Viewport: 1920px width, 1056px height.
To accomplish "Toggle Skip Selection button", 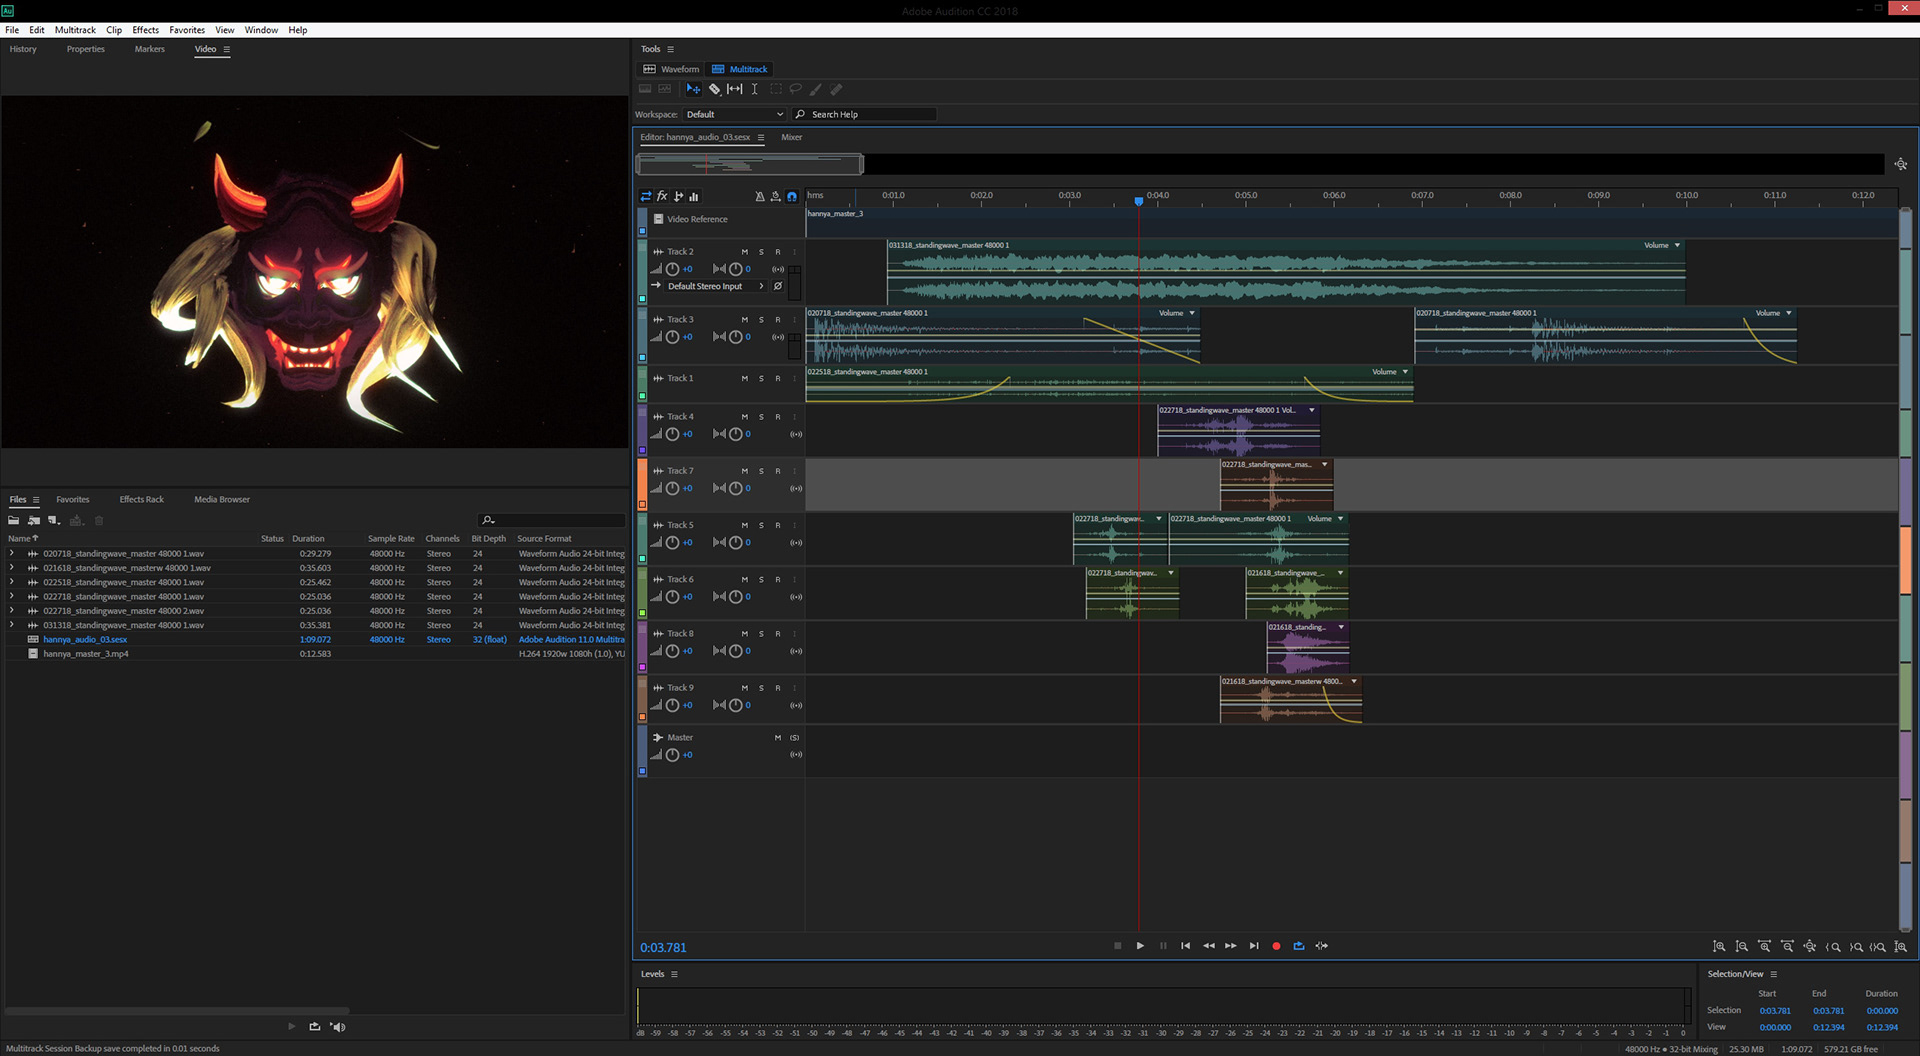I will 1322,946.
